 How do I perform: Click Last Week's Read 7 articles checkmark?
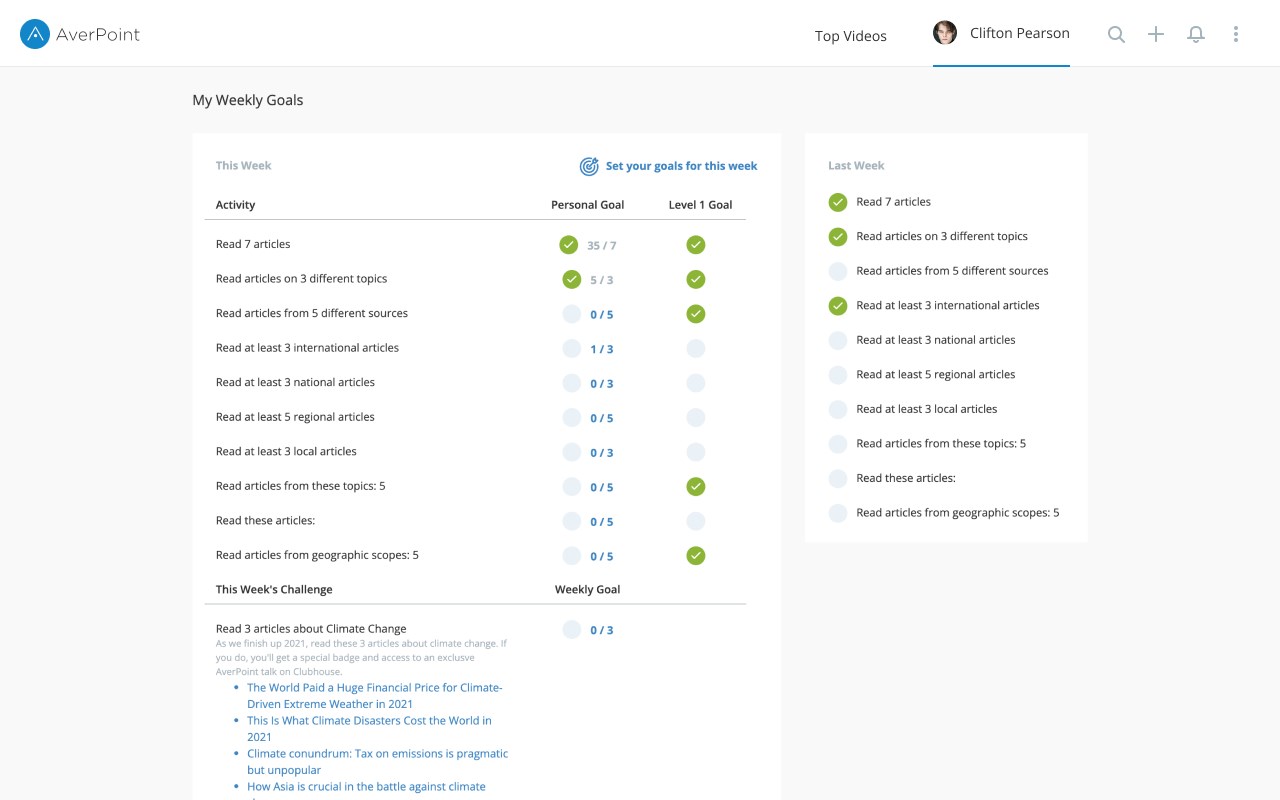tap(838, 202)
